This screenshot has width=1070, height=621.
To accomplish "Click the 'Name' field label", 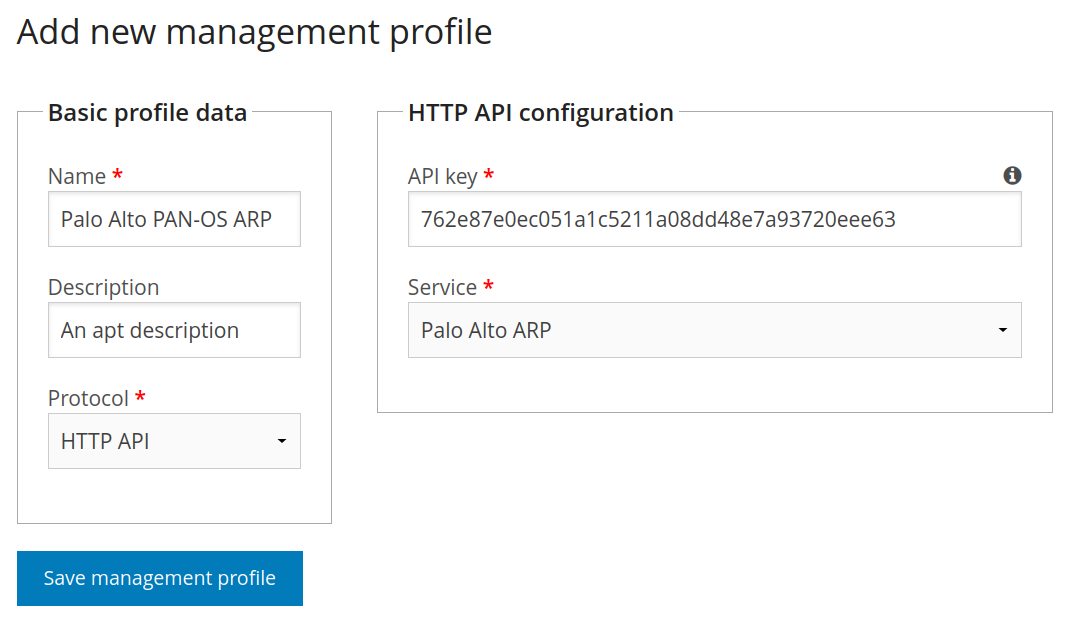I will tap(77, 176).
